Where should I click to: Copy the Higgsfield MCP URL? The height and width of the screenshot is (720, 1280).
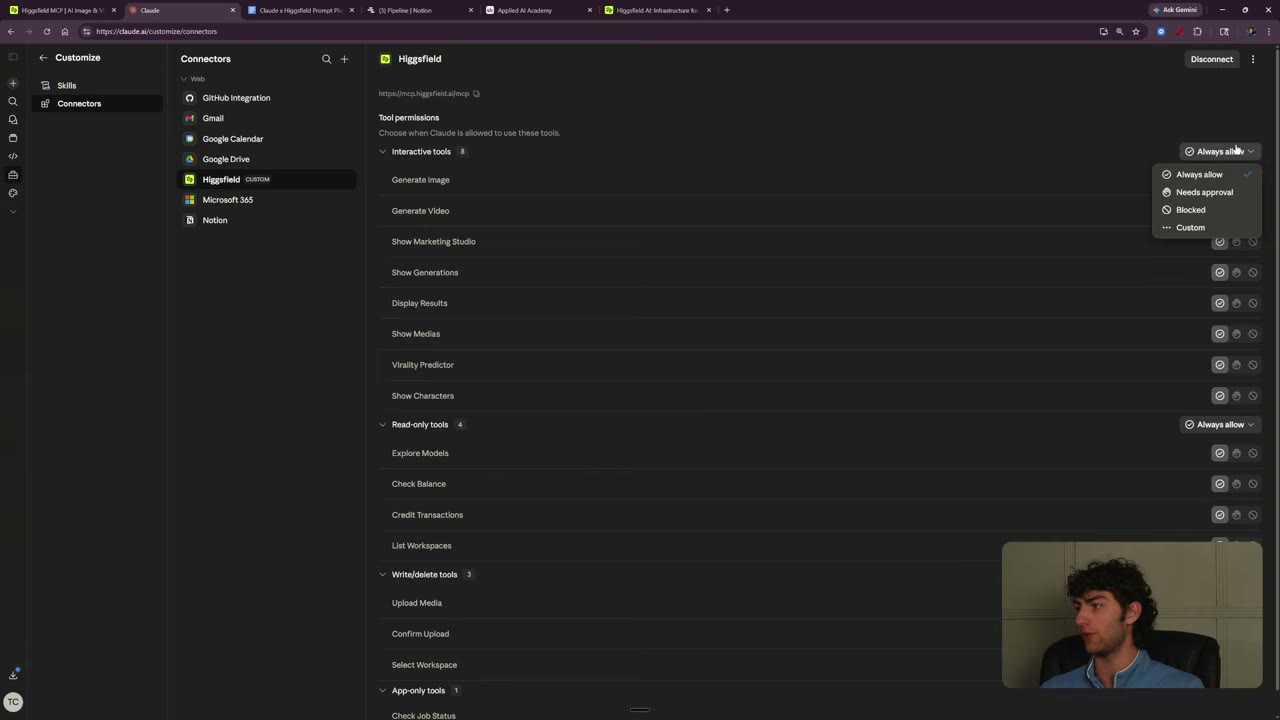pos(476,94)
